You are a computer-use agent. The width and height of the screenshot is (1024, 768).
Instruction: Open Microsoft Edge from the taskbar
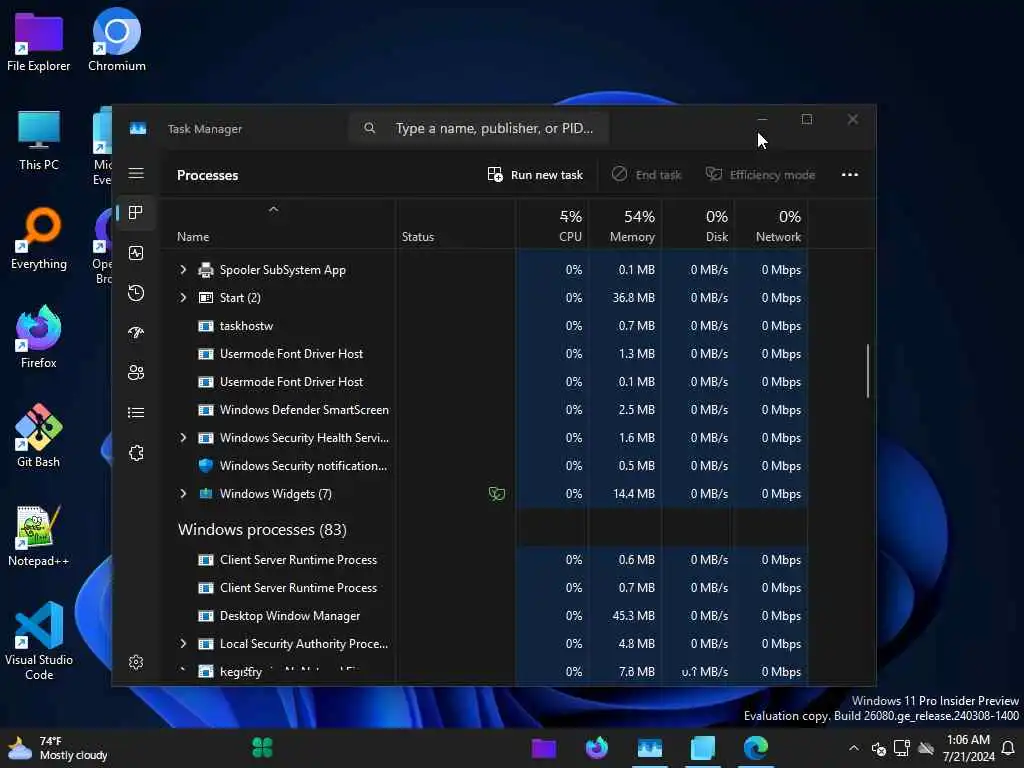pos(756,748)
